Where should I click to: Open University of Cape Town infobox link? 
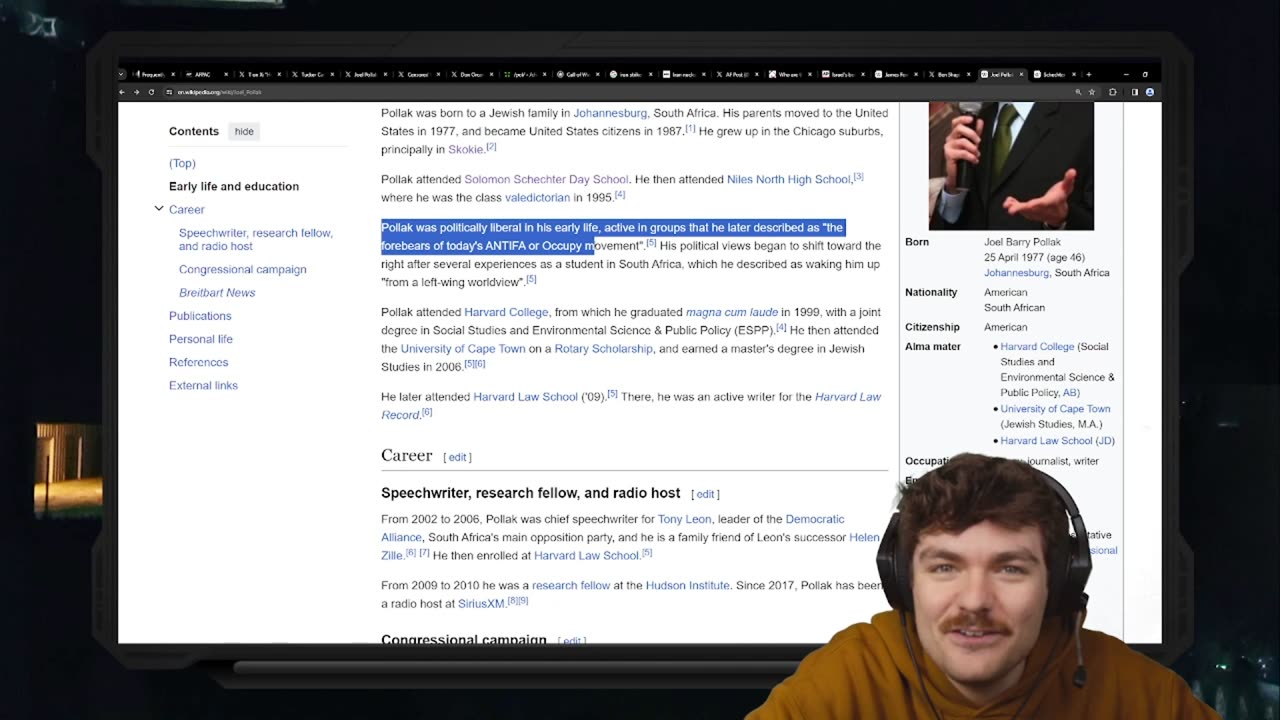[x=1055, y=409]
